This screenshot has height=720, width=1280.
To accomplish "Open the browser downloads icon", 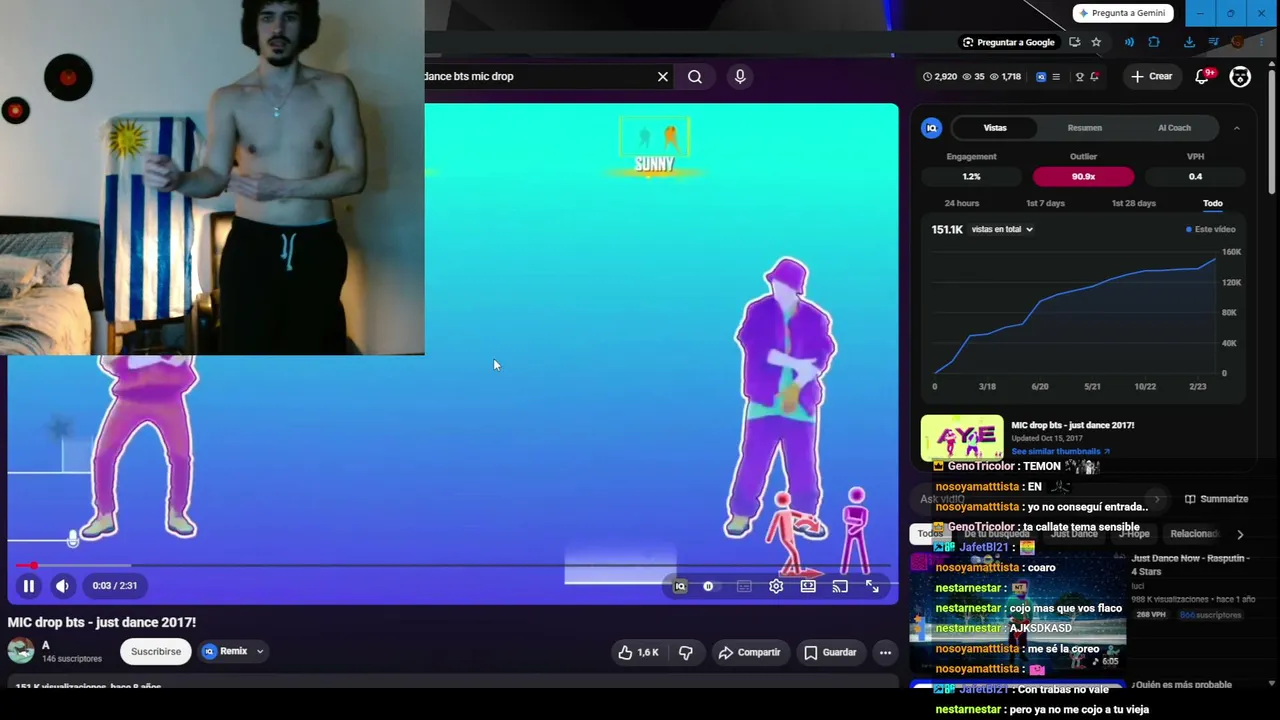I will pos(1189,42).
